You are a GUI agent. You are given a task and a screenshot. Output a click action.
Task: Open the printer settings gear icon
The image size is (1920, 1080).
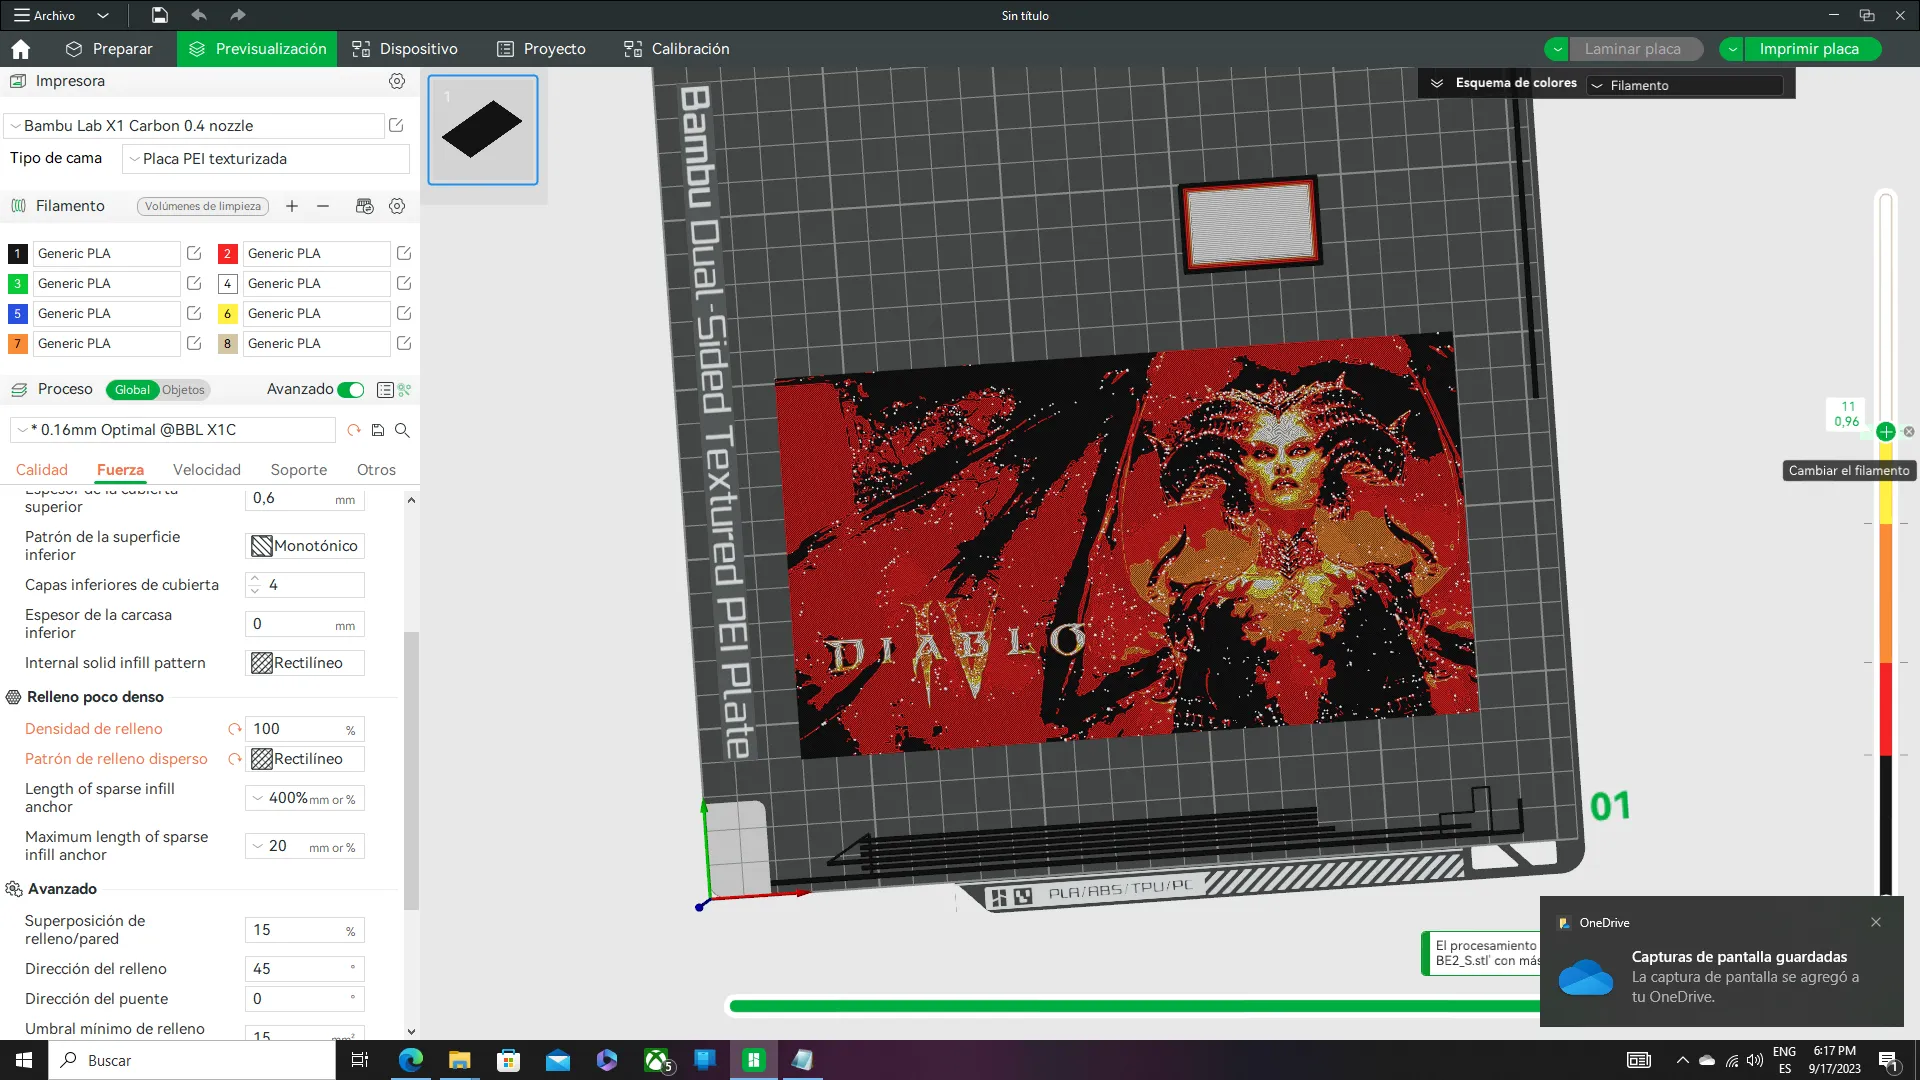(x=397, y=81)
